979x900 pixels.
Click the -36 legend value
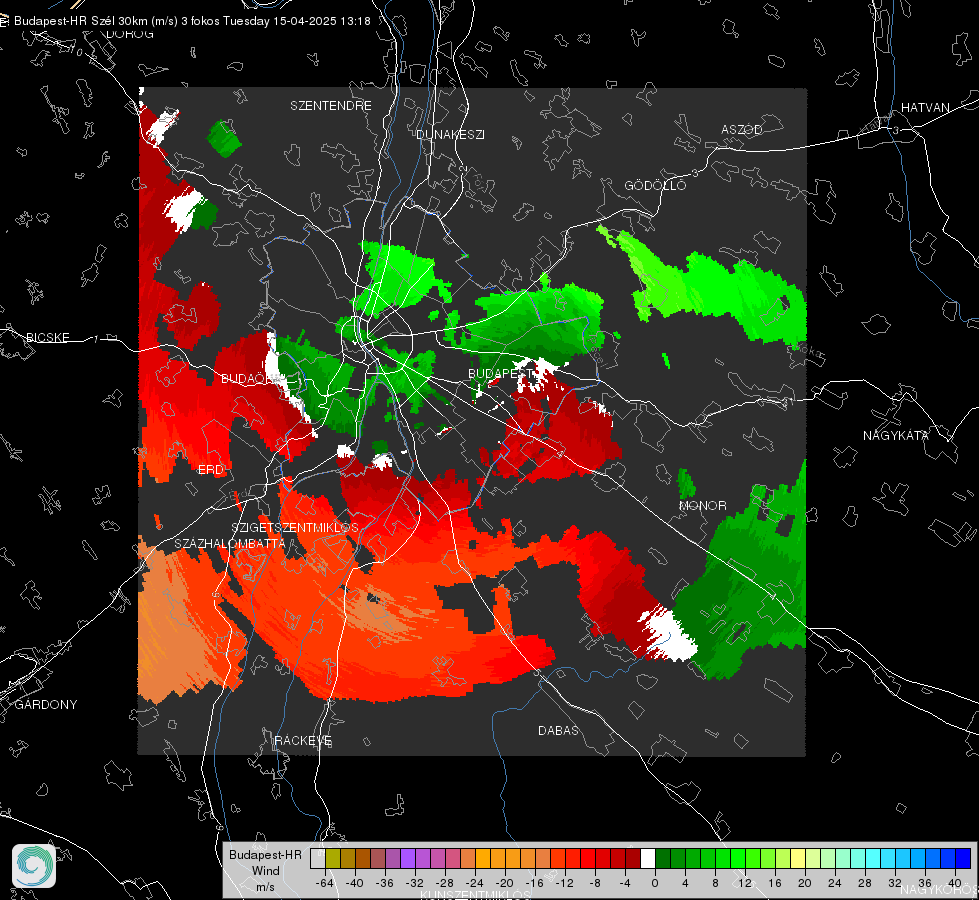(385, 883)
